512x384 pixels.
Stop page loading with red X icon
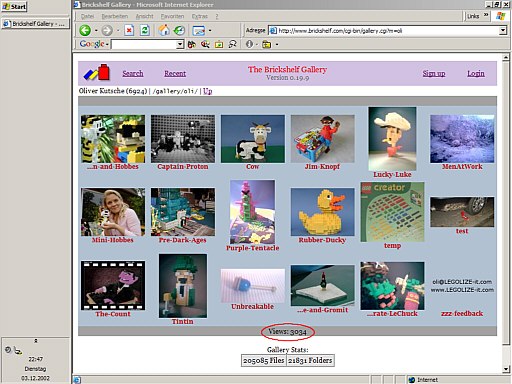point(129,30)
